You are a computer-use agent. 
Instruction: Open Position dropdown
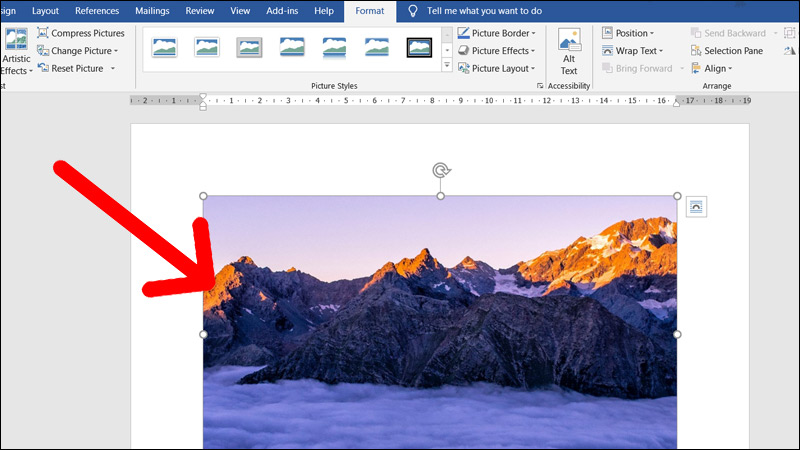[x=628, y=33]
